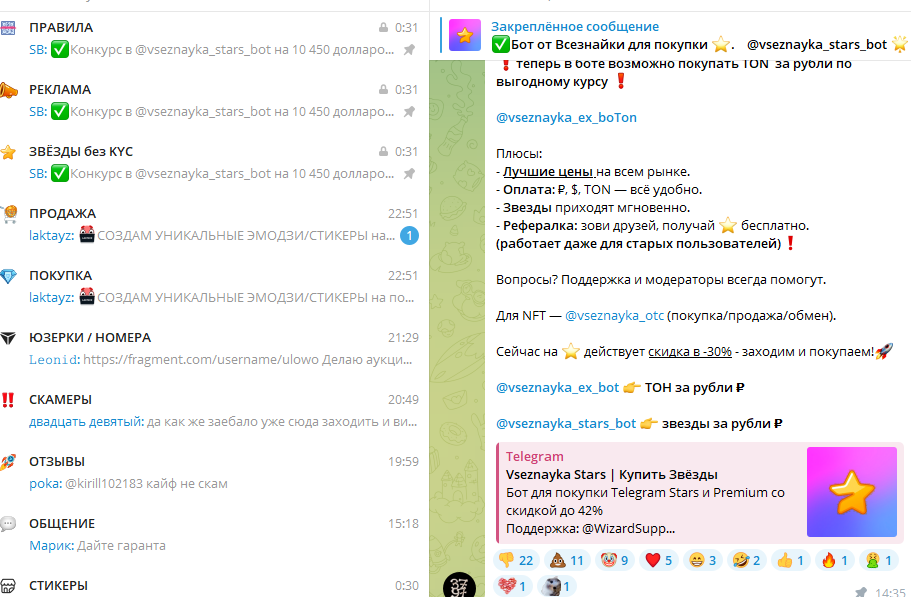Image resolution: width=911 pixels, height=597 pixels.
Task: Toggle the custom emoji reaction after ribbon heart
Action: point(557,587)
